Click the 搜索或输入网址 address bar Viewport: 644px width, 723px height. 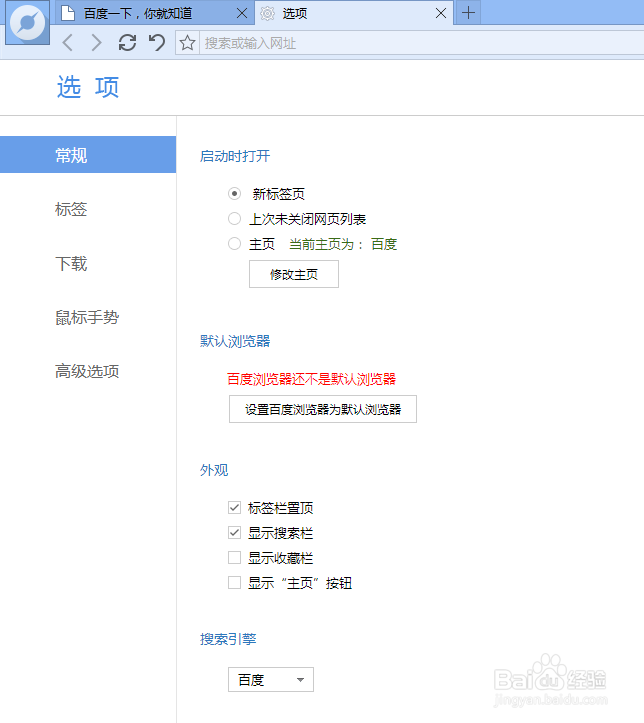coord(421,43)
